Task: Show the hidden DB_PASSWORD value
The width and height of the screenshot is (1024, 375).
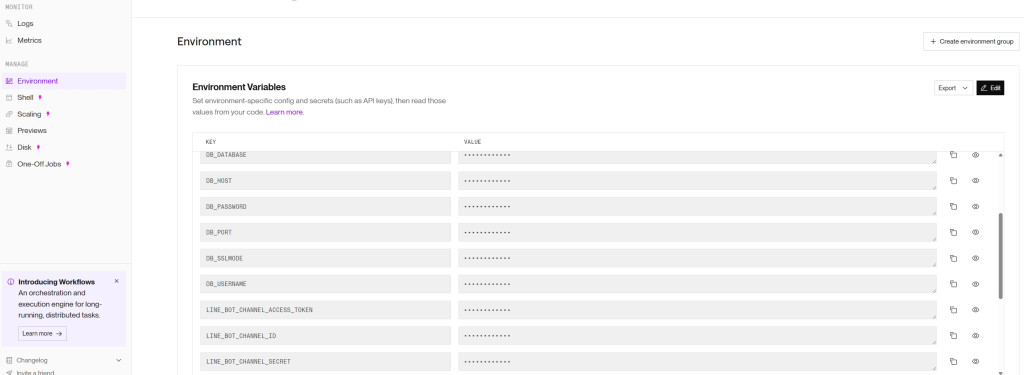Action: click(975, 206)
